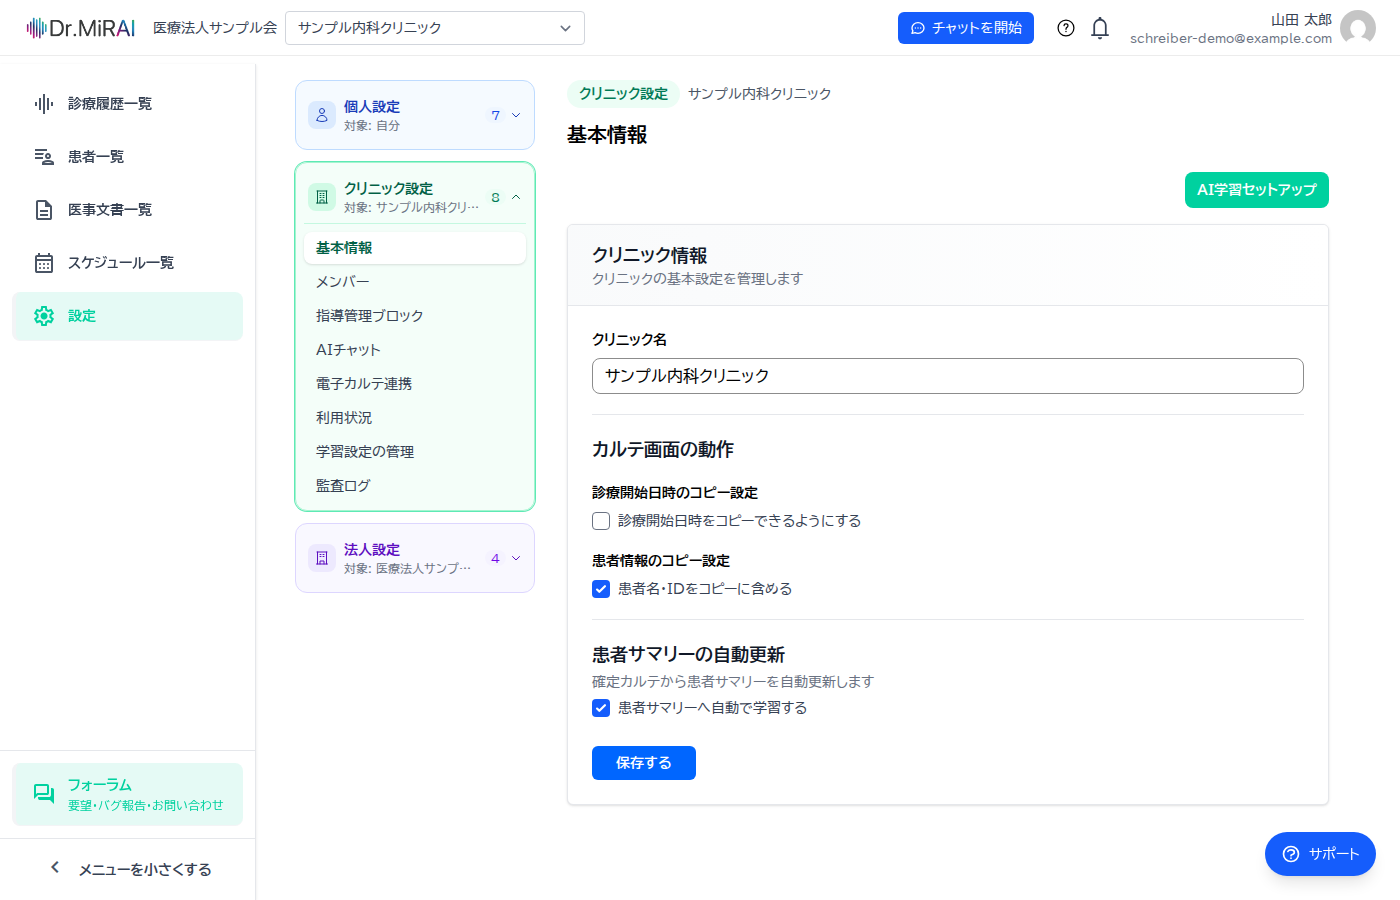This screenshot has width=1400, height=900.
Task: Open the help question mark icon
Action: 1066,28
